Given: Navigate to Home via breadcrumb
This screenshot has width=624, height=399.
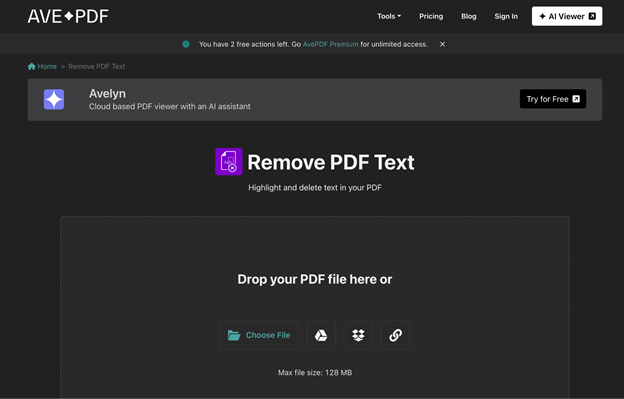Looking at the screenshot, I should [42, 66].
